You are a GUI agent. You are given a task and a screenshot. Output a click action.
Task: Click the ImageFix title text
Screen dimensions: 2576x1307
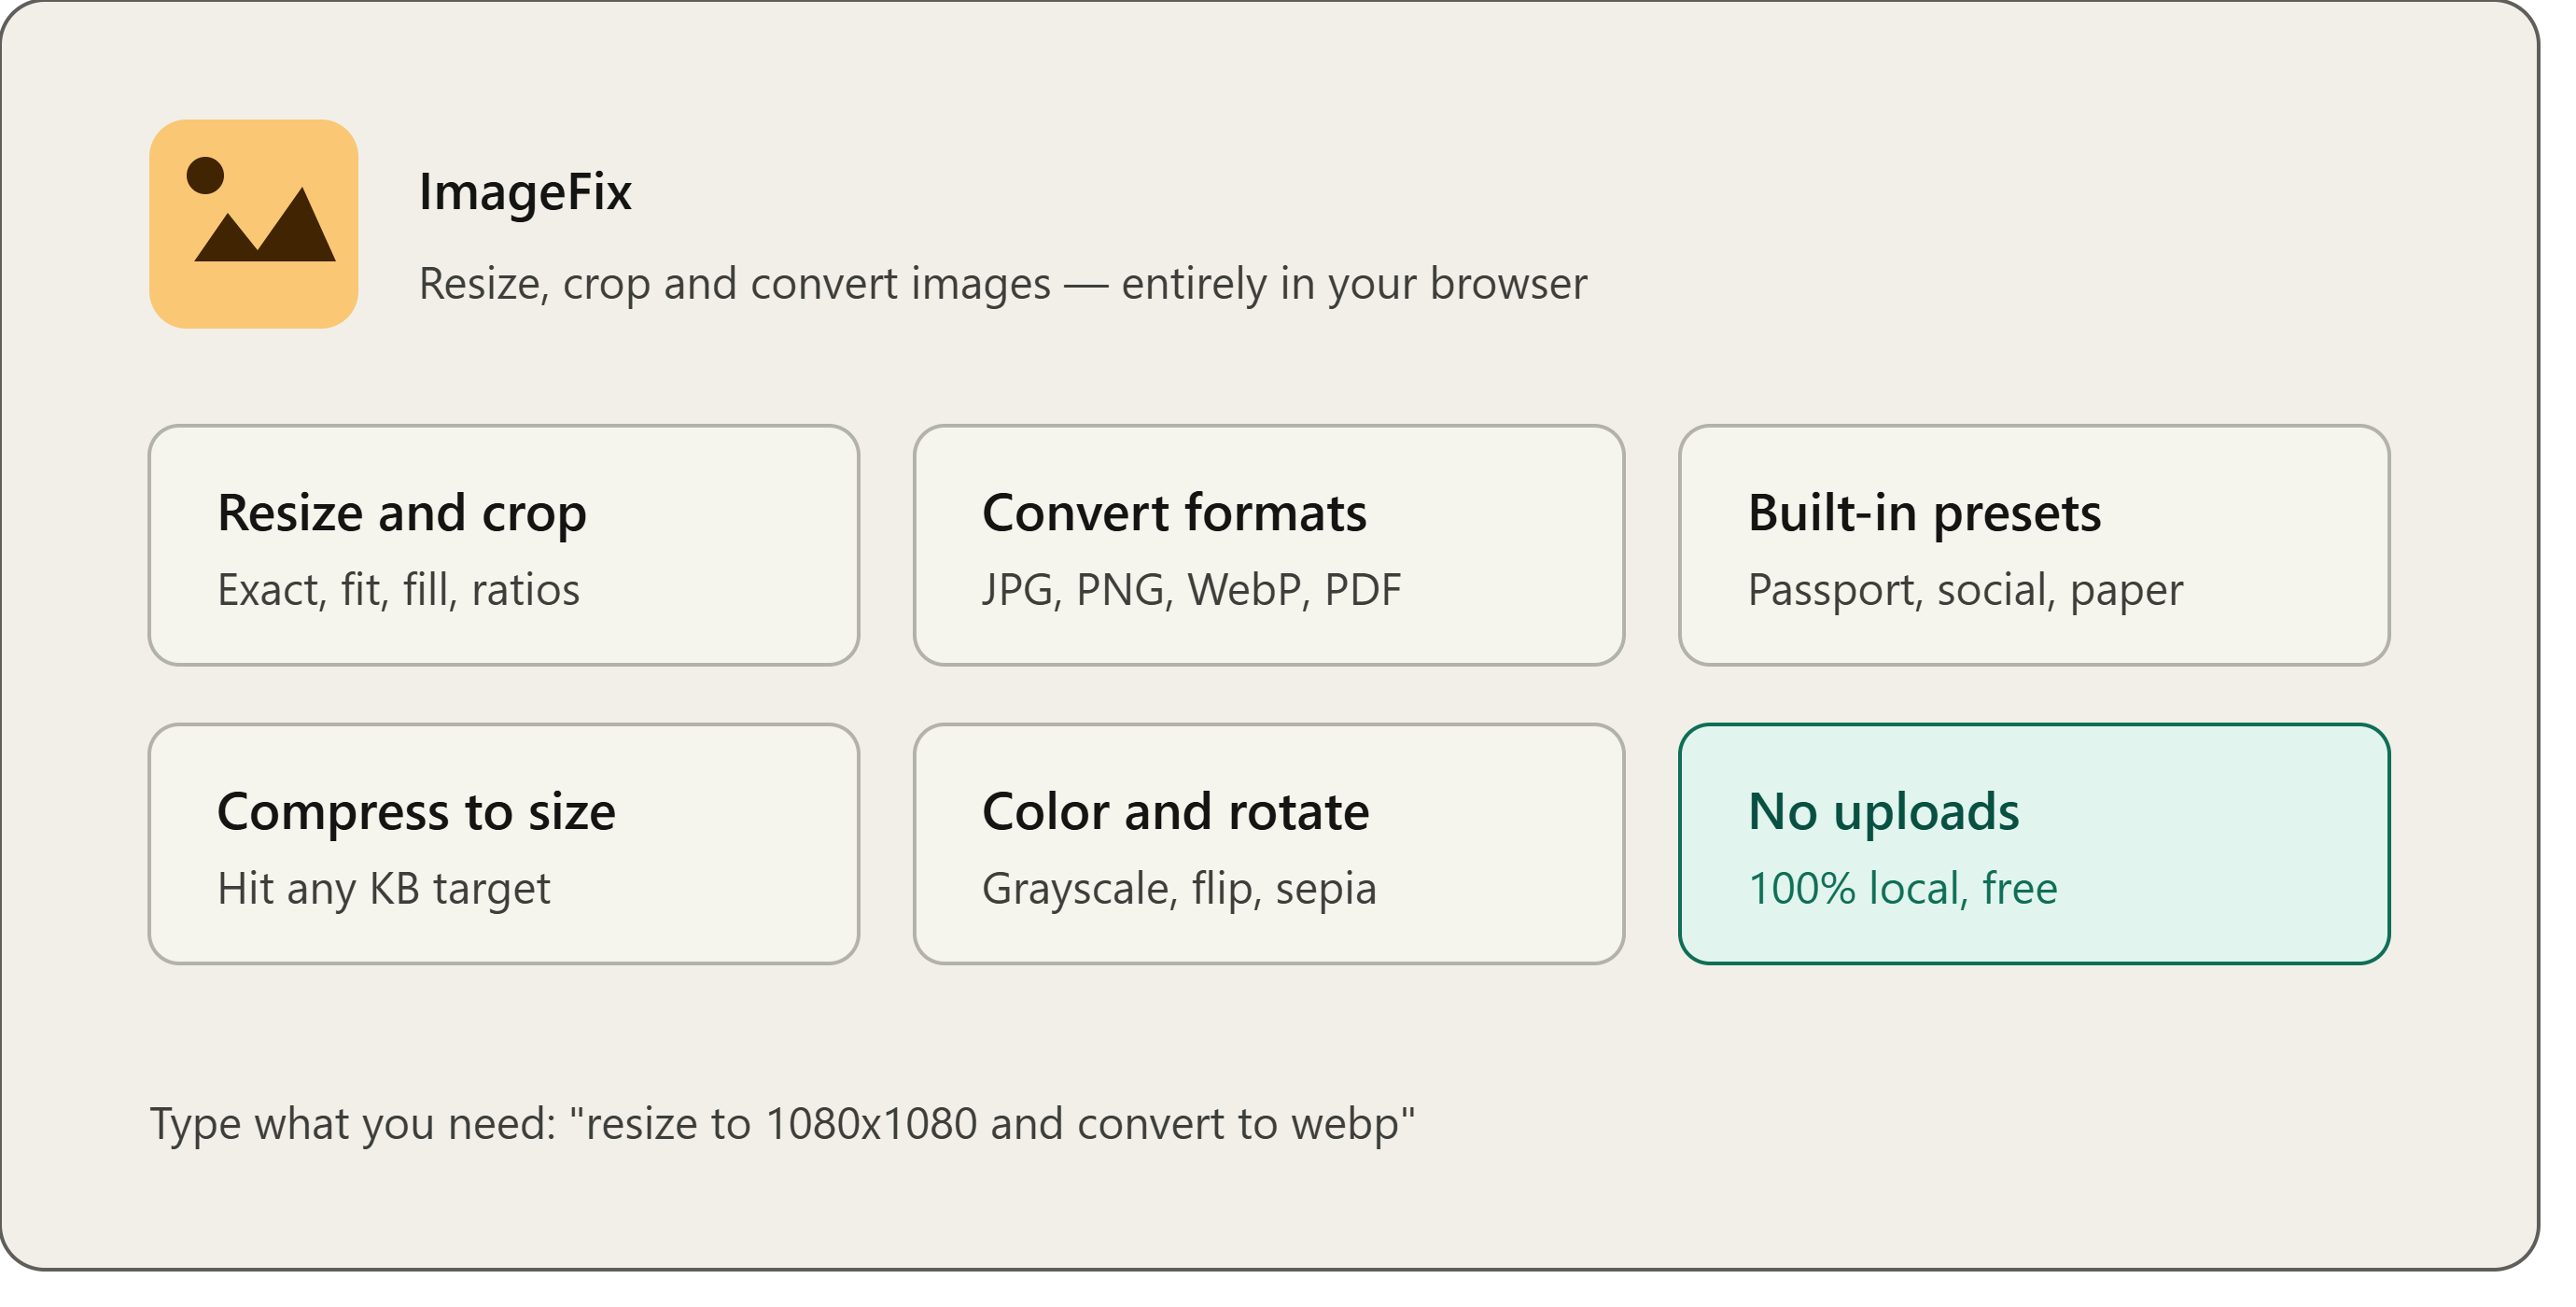tap(525, 192)
